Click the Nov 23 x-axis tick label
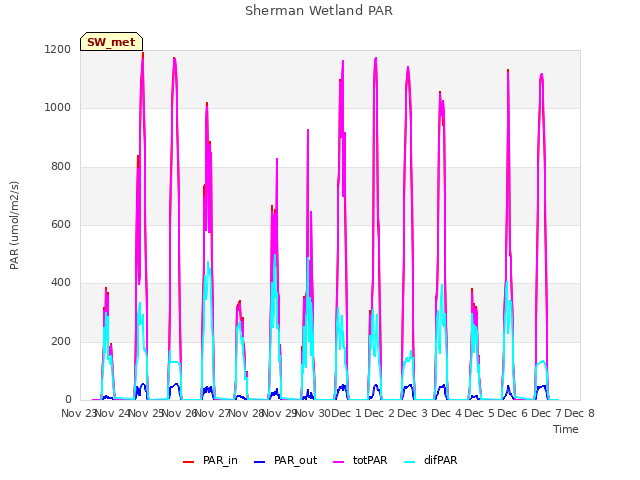The width and height of the screenshot is (640, 480). (79, 413)
